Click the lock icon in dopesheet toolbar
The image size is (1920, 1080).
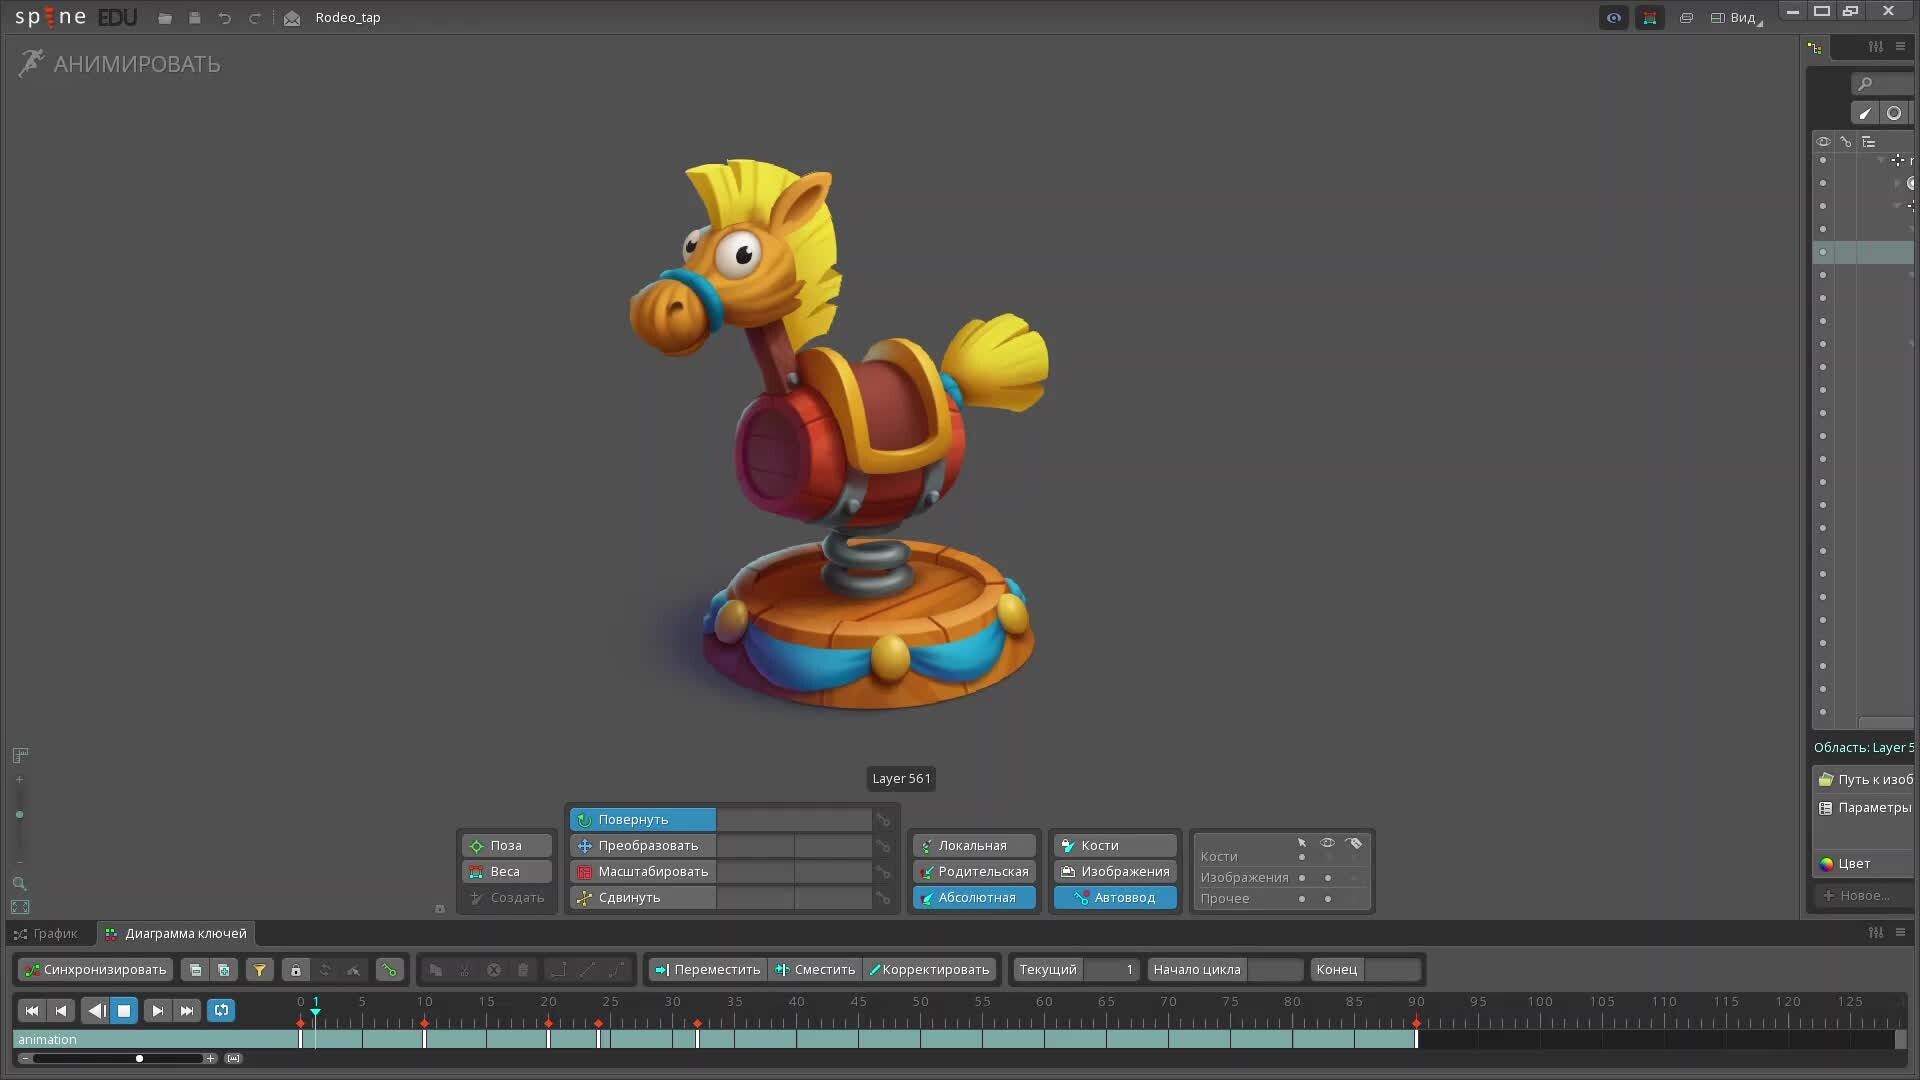coord(295,970)
